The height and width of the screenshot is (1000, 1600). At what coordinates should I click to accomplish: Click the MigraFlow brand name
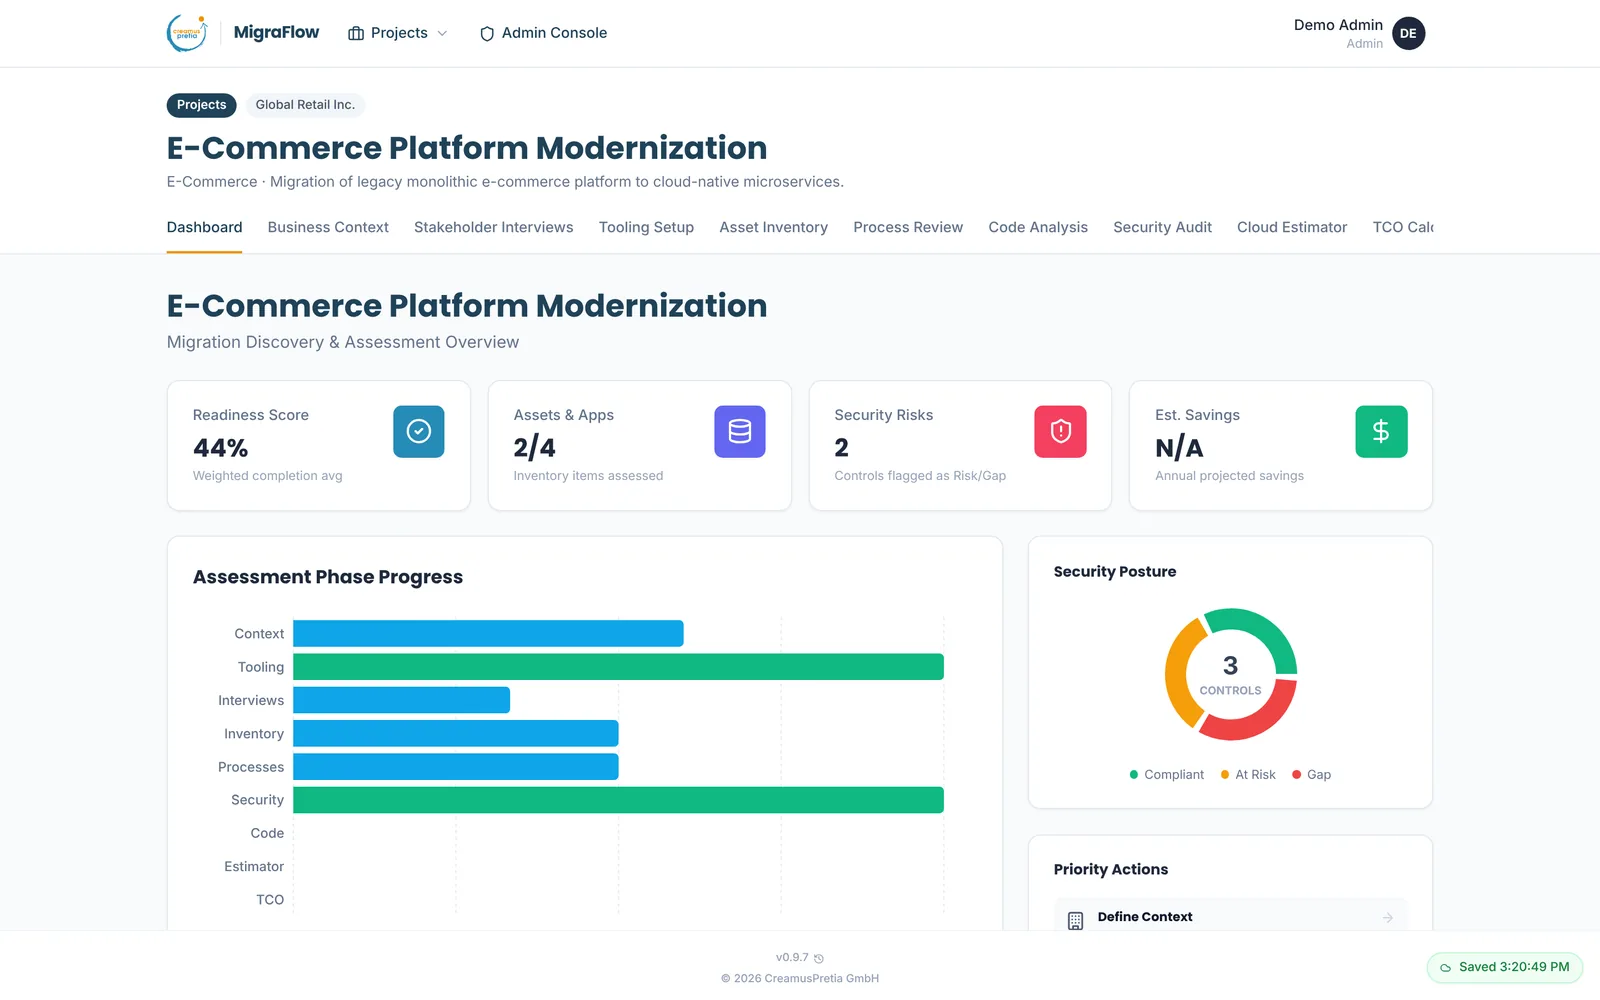(x=276, y=32)
